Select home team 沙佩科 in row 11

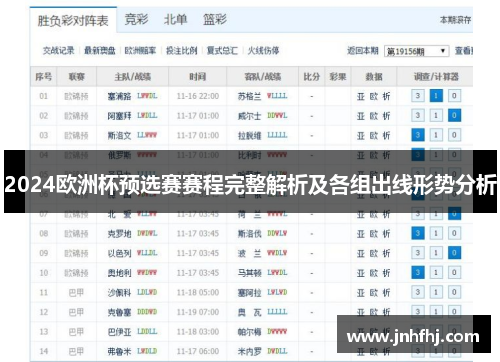click(x=119, y=293)
